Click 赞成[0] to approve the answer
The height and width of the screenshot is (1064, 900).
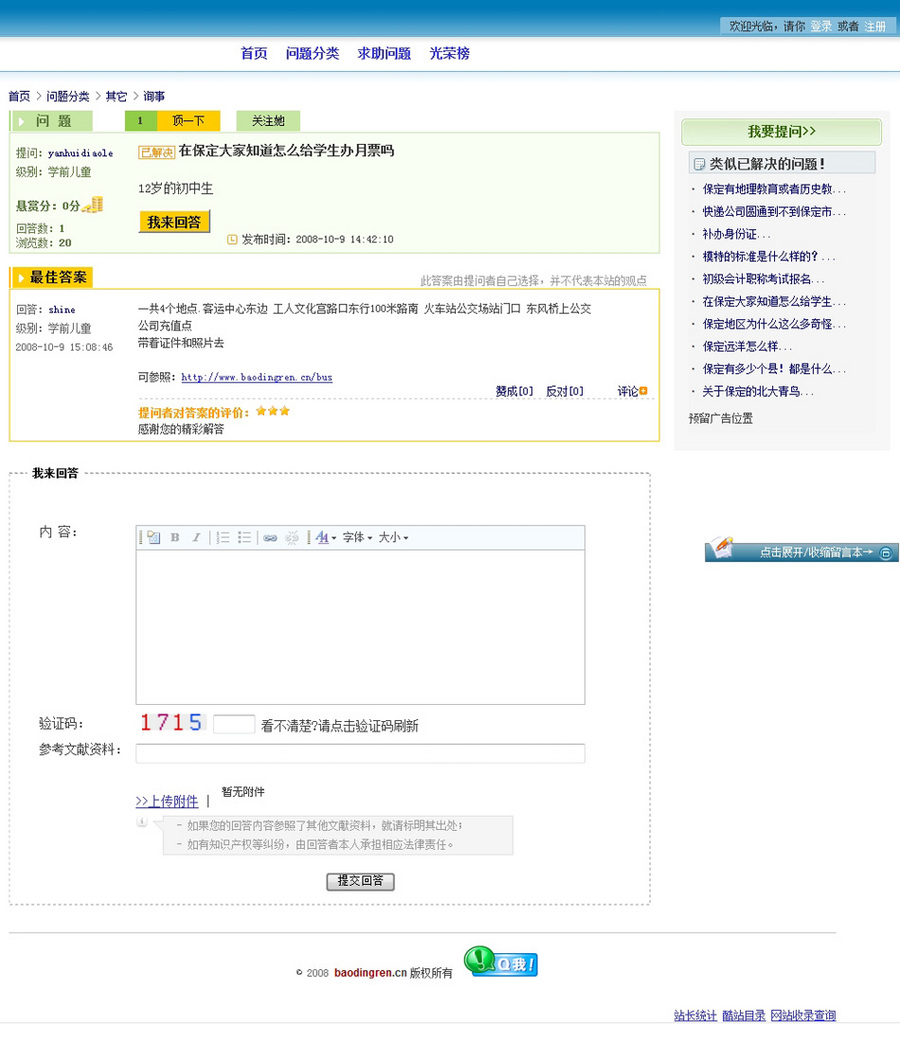tap(514, 392)
